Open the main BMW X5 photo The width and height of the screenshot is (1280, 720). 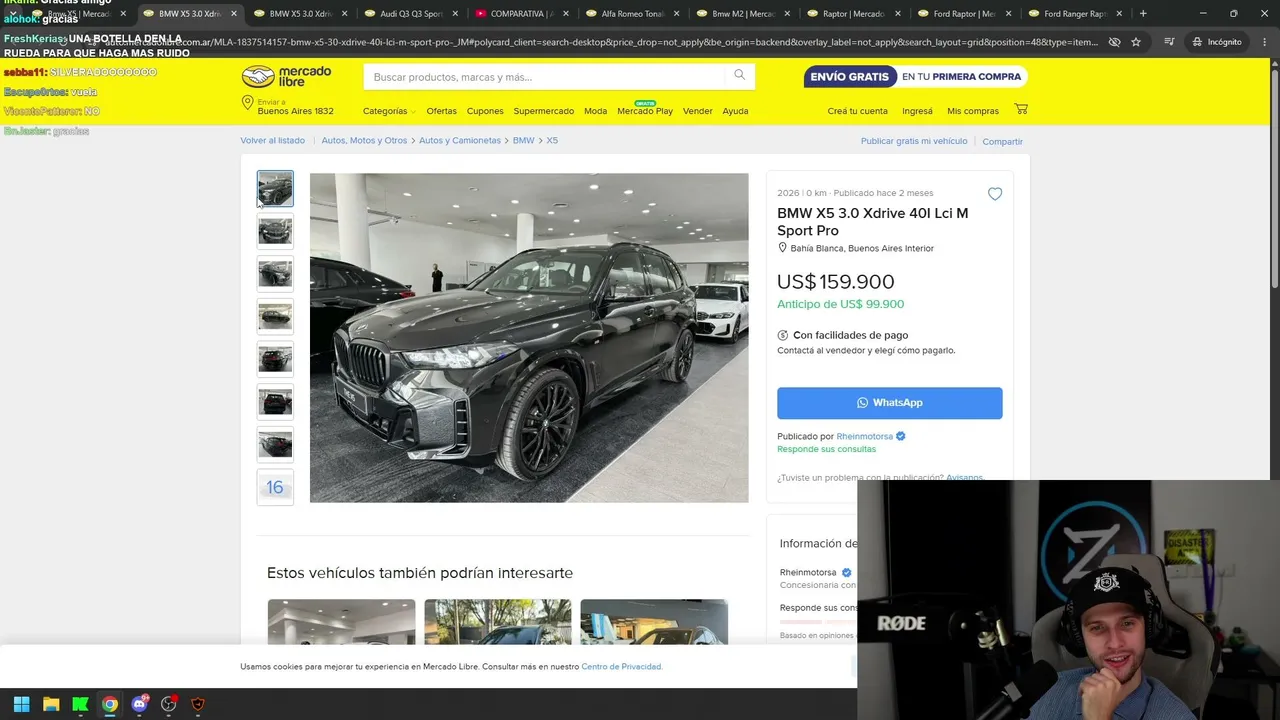[x=529, y=338]
